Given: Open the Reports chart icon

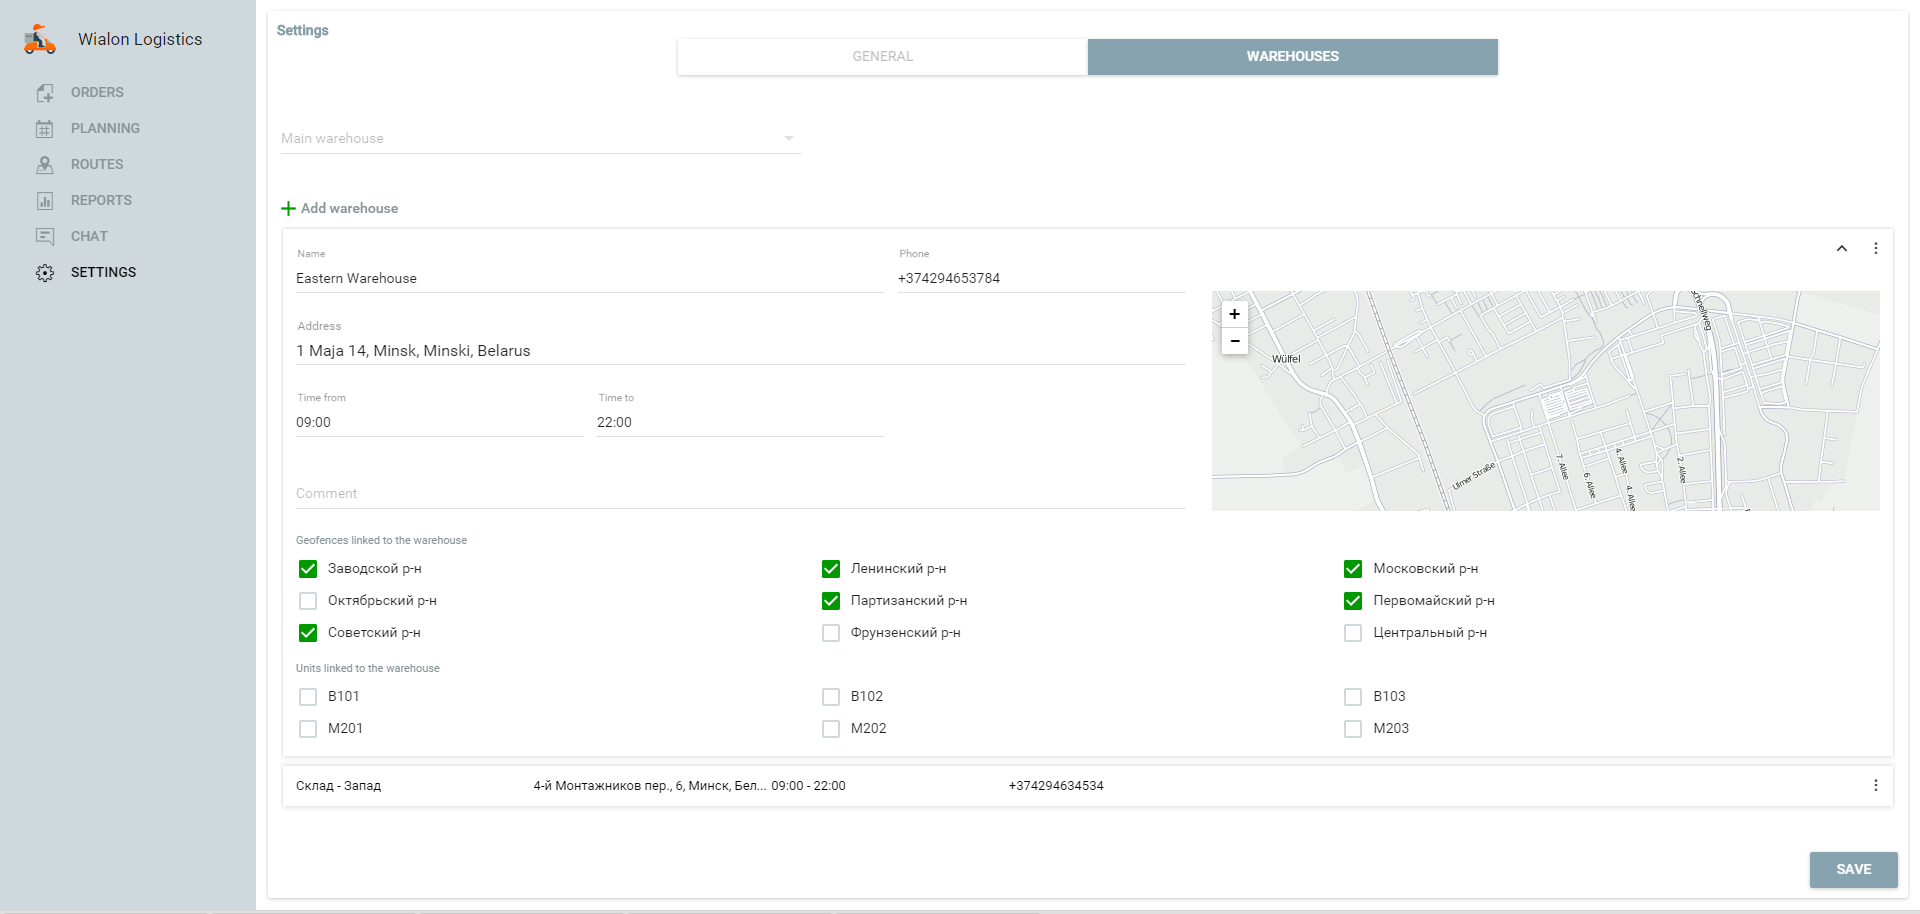Looking at the screenshot, I should (x=45, y=201).
